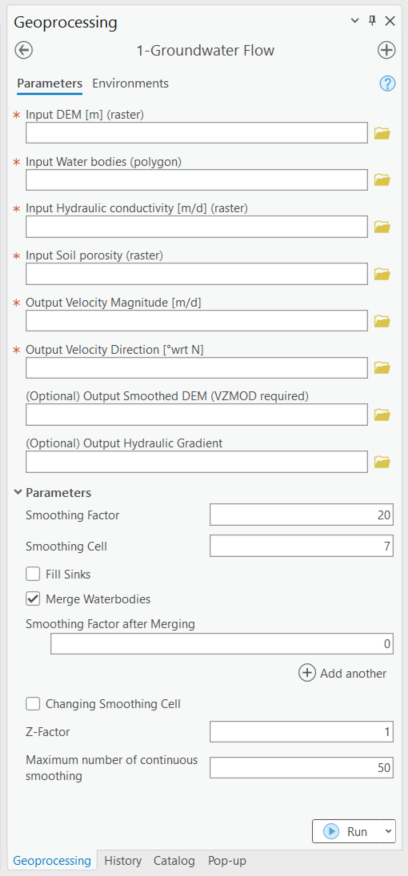The image size is (408, 876).
Task: Run the Groundwater Flow tool
Action: [x=347, y=831]
